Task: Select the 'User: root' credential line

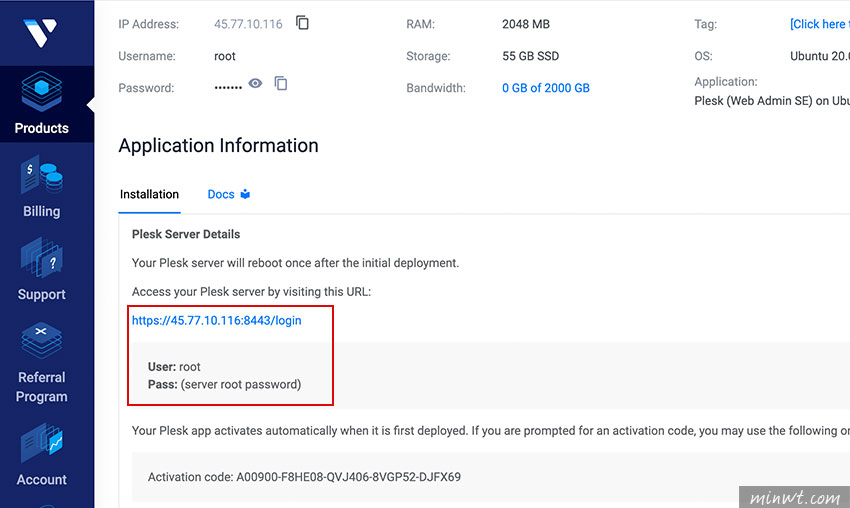Action: [174, 366]
